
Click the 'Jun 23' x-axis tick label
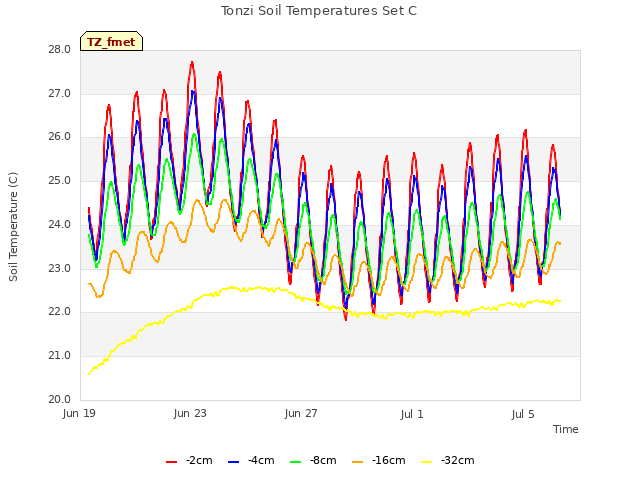click(190, 413)
